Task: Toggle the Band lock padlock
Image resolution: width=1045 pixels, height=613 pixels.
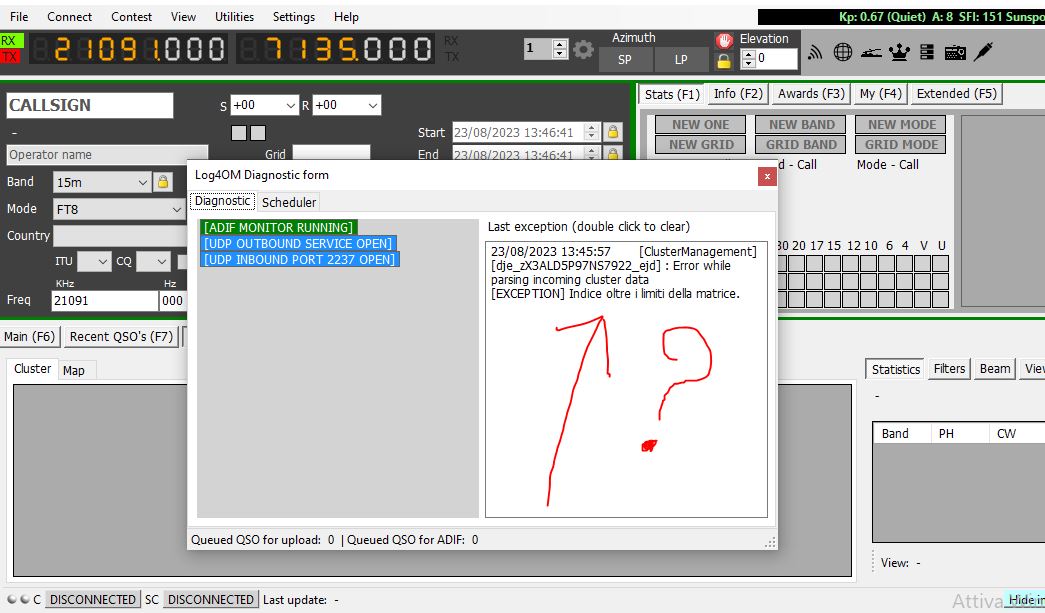Action: [x=163, y=182]
